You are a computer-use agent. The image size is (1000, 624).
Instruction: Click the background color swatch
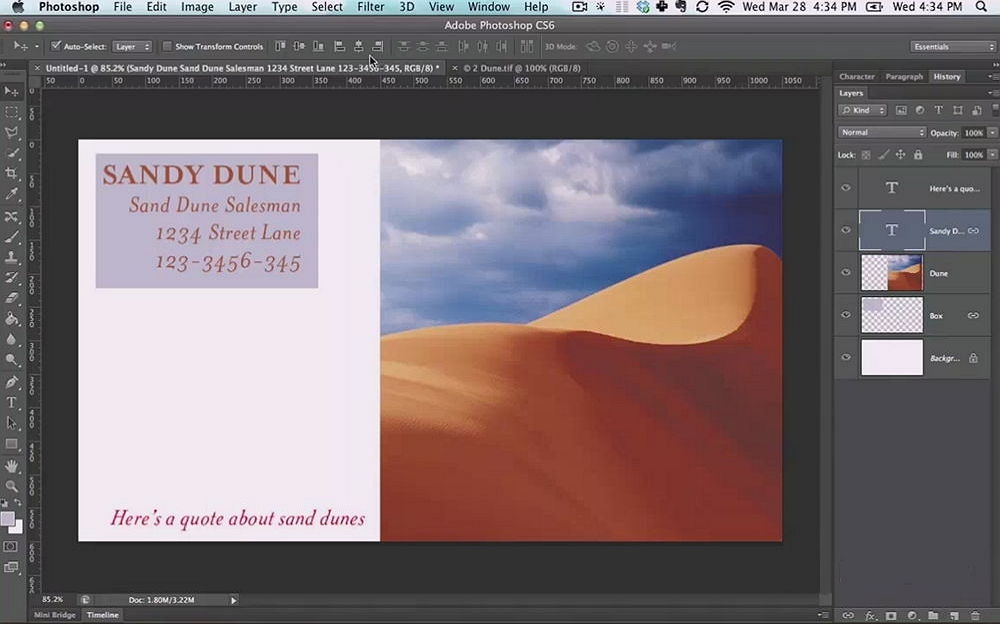(x=17, y=528)
